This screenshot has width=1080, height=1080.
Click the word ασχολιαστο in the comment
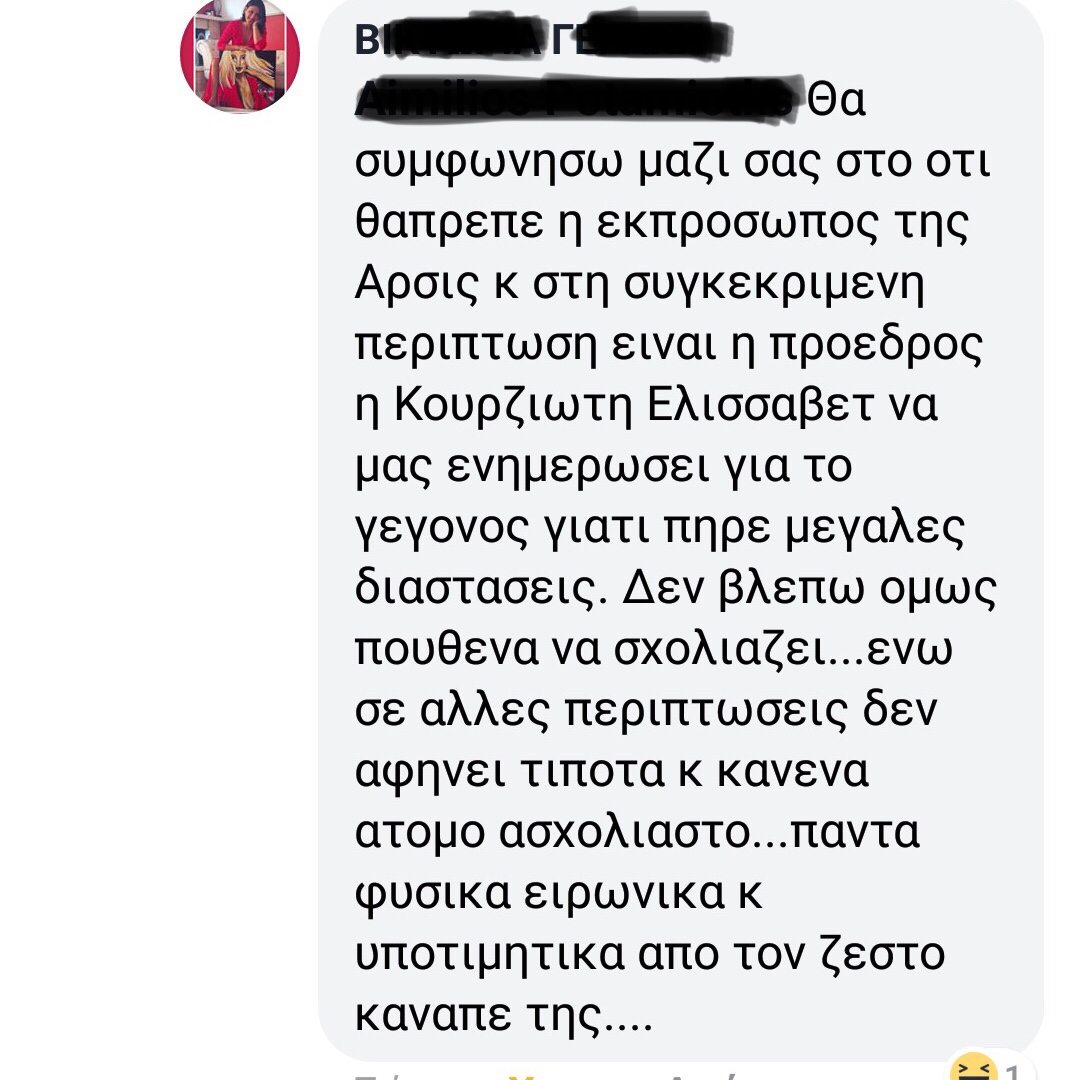(625, 832)
